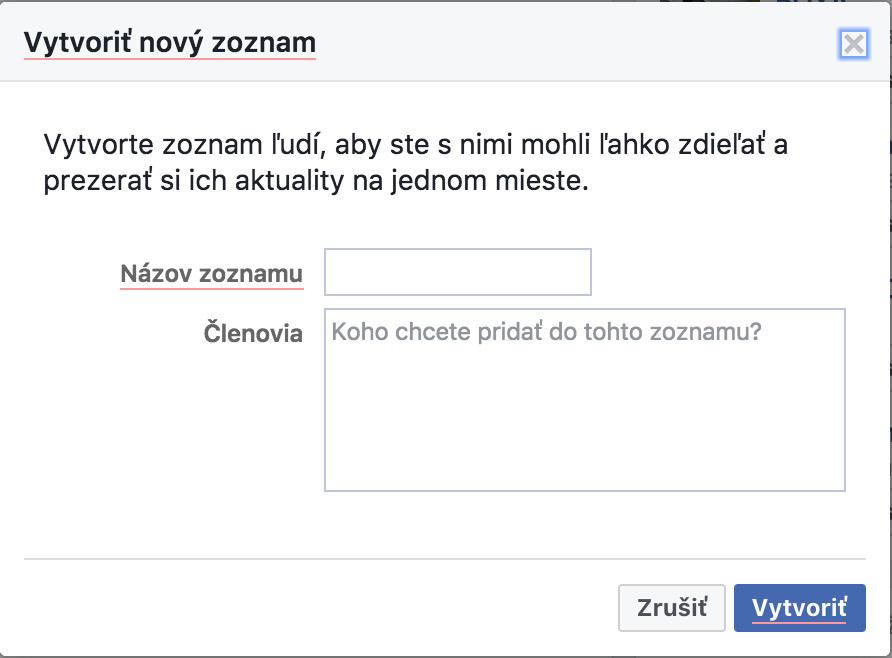Click the Názov zoznamu label

[x=212, y=274]
